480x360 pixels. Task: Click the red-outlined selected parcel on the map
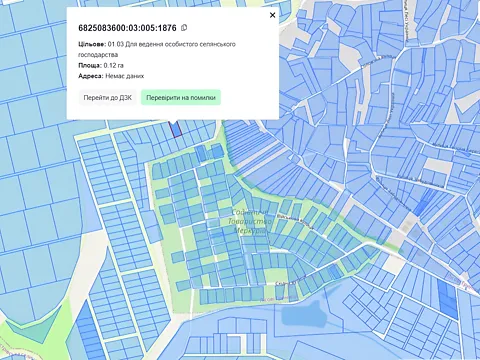175,129
